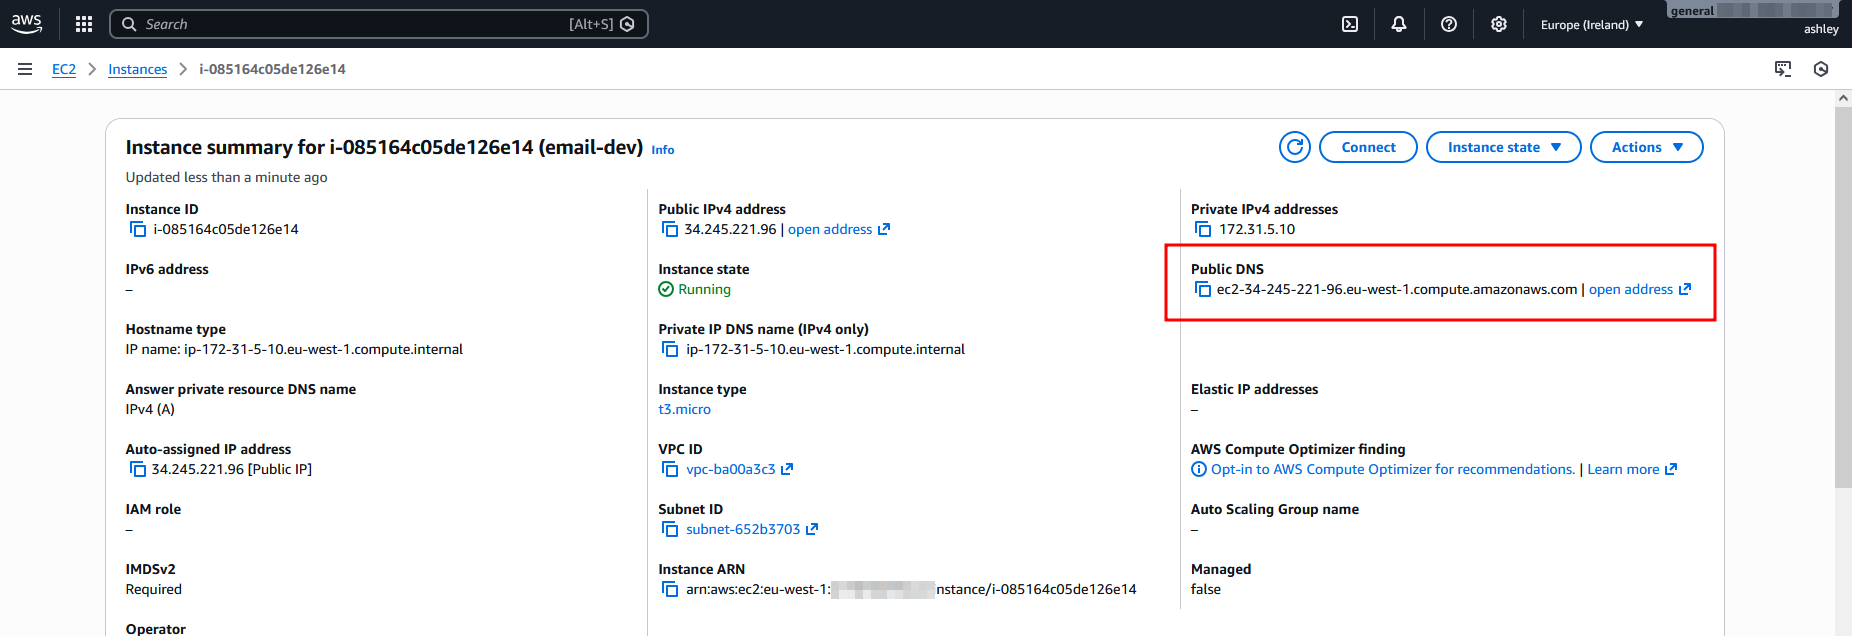Go to Instances breadcrumb link
1852x636 pixels.
click(138, 69)
